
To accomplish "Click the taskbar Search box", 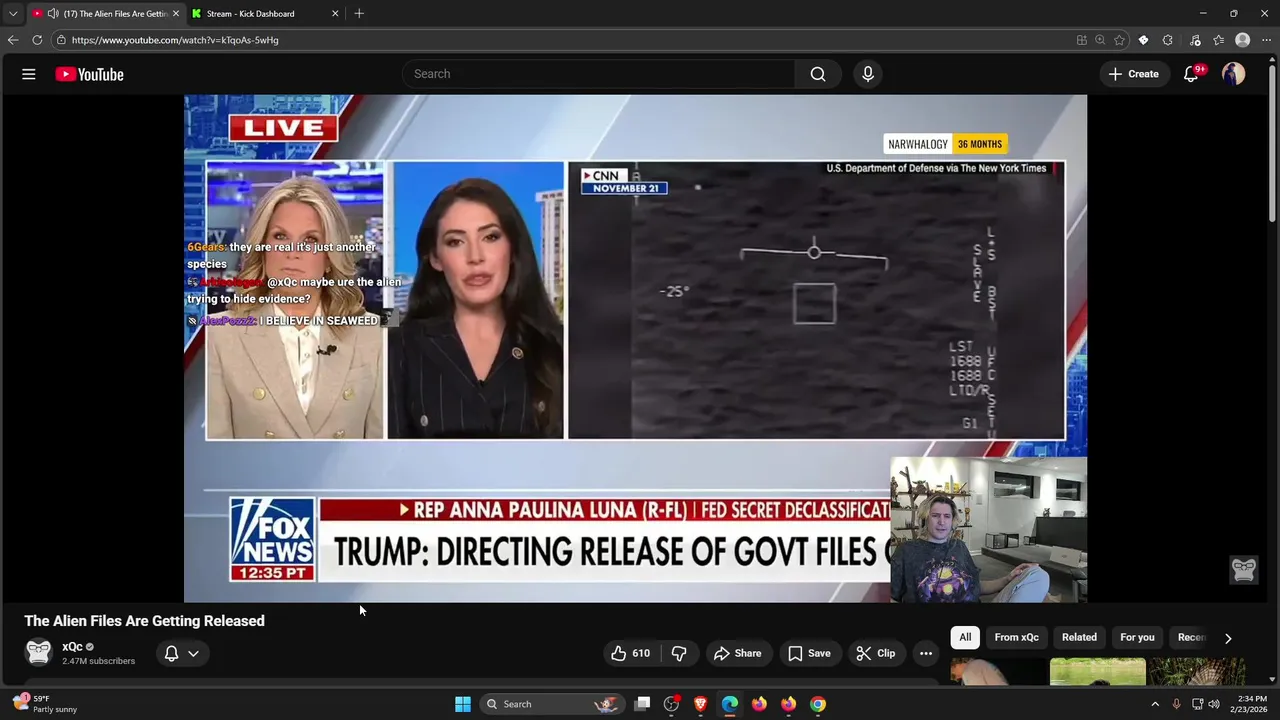I will (550, 704).
